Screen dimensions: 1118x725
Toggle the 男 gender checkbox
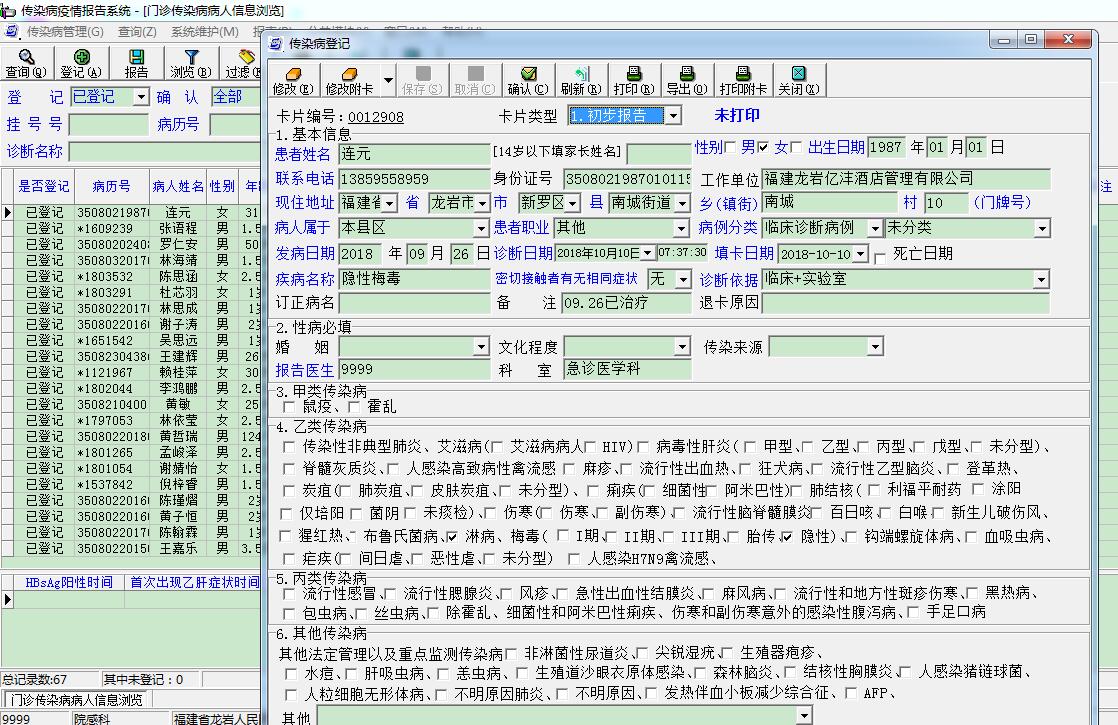pyautogui.click(x=730, y=147)
